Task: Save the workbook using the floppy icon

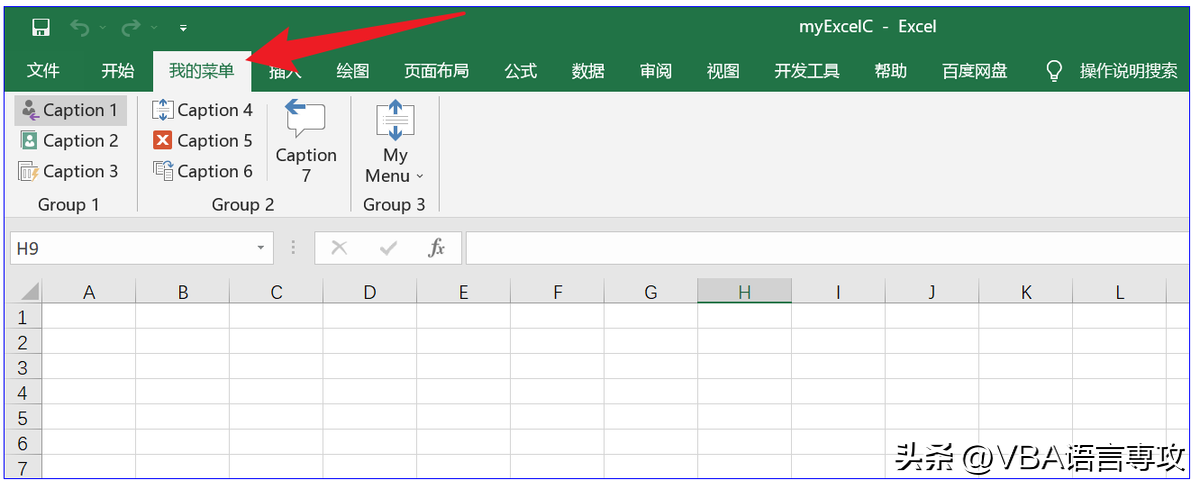Action: tap(41, 27)
